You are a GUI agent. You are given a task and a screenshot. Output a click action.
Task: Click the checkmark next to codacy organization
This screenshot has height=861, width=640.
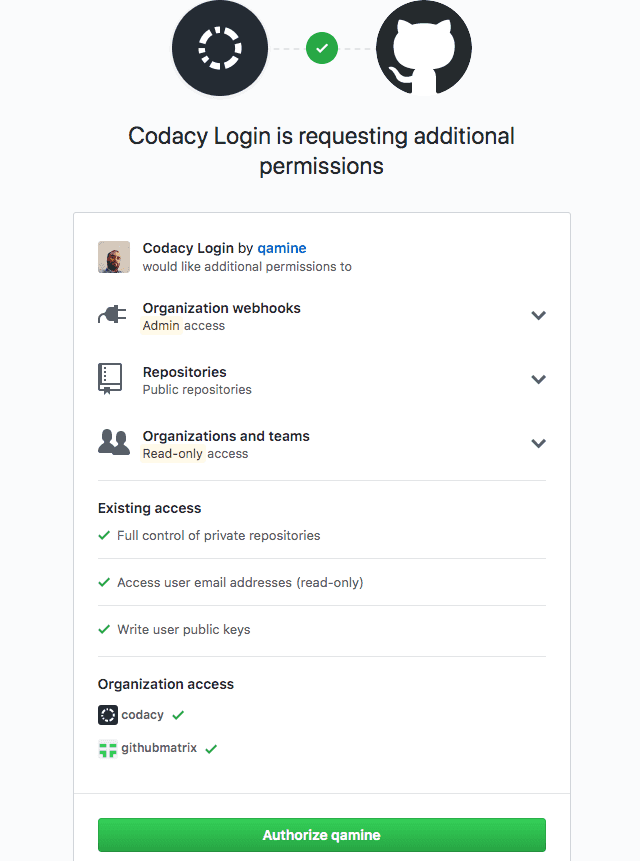click(x=176, y=714)
